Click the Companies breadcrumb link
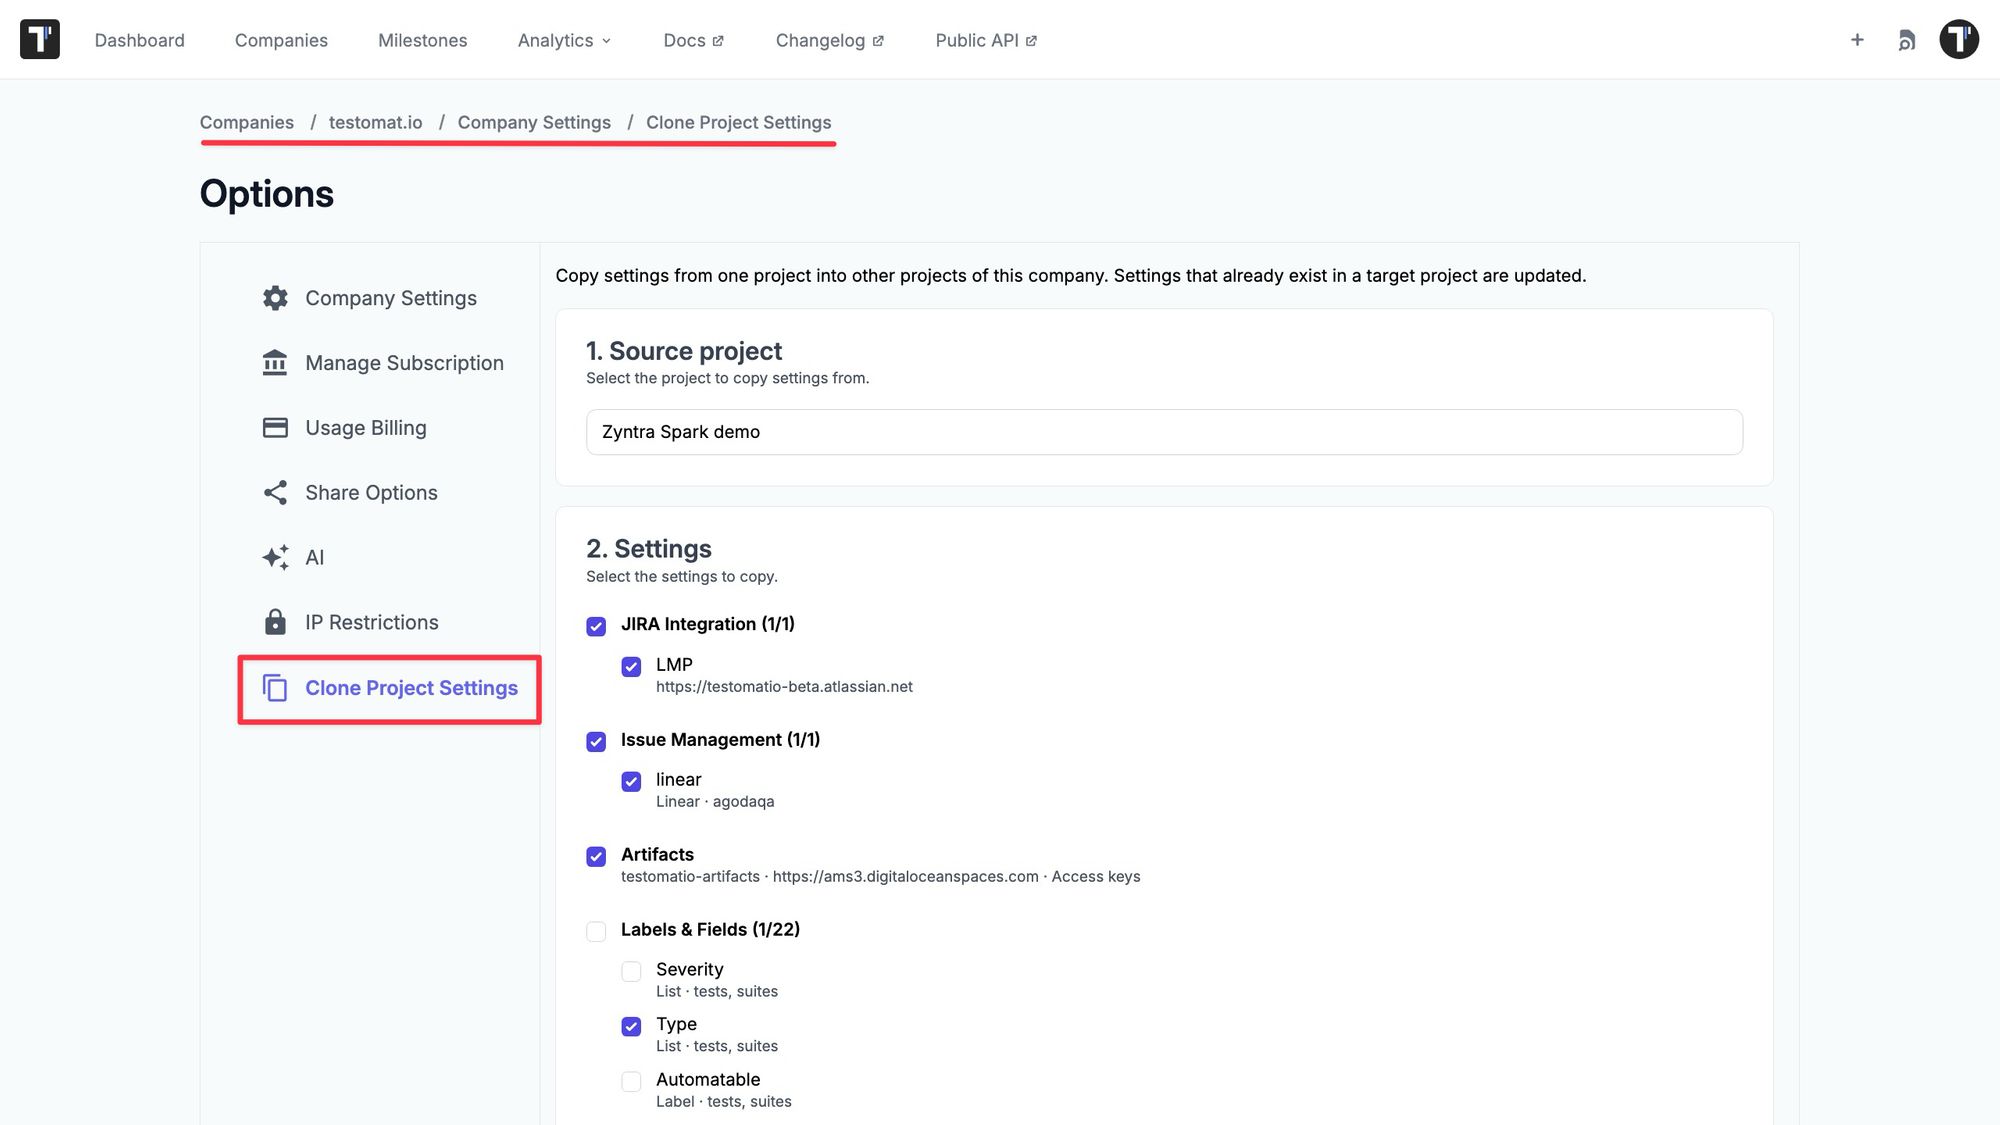 click(x=246, y=122)
